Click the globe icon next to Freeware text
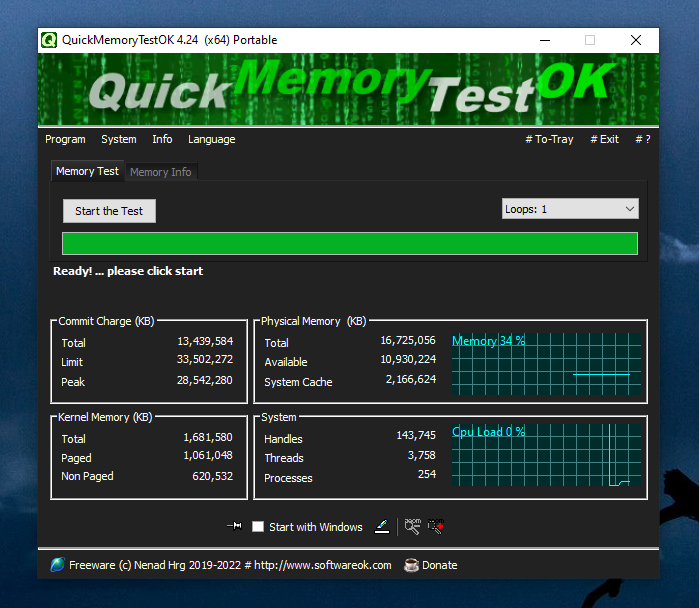The image size is (699, 608). tap(58, 565)
